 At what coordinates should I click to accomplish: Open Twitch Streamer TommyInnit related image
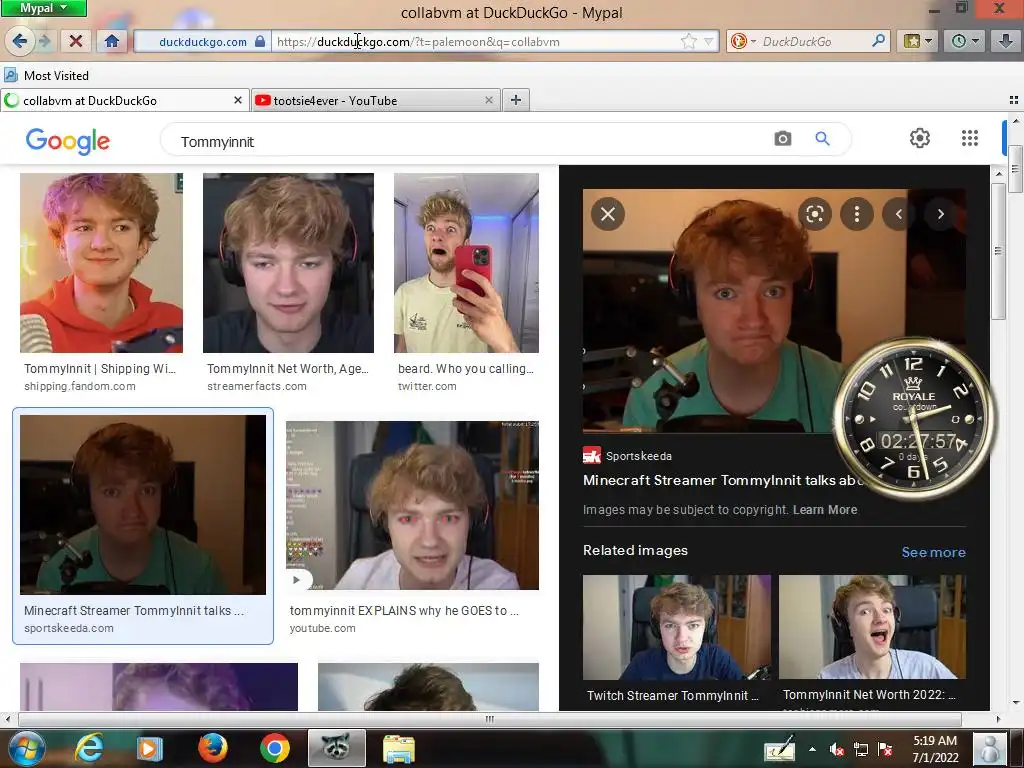[677, 627]
